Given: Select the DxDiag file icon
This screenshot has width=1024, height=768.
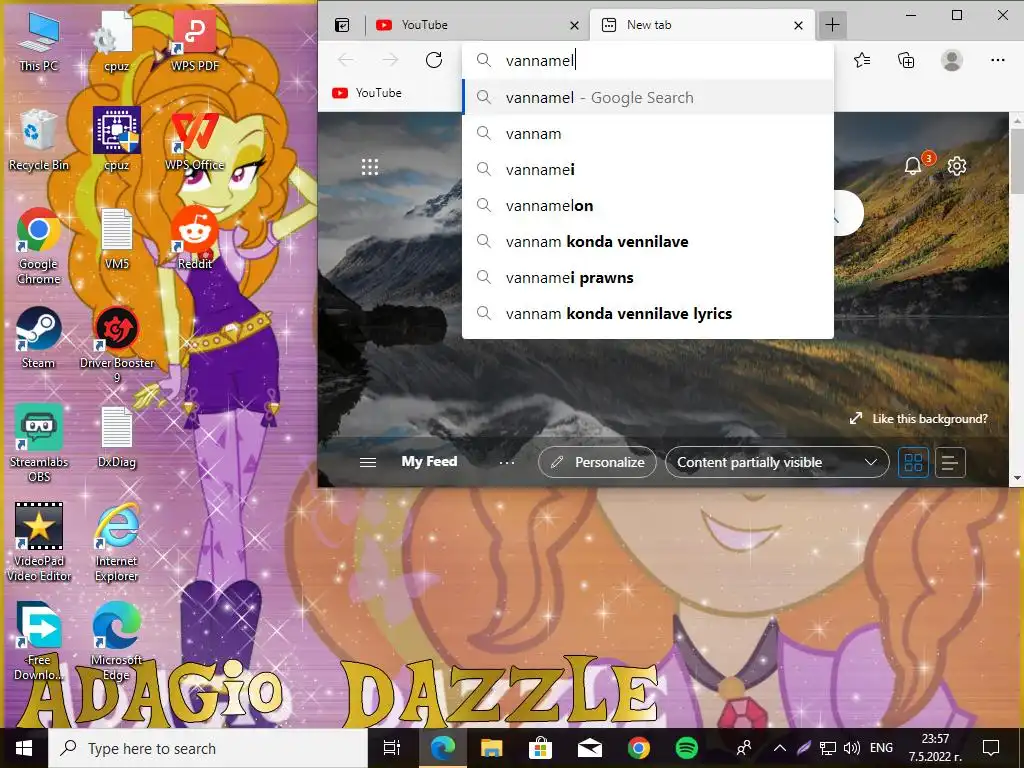Looking at the screenshot, I should pyautogui.click(x=117, y=437).
